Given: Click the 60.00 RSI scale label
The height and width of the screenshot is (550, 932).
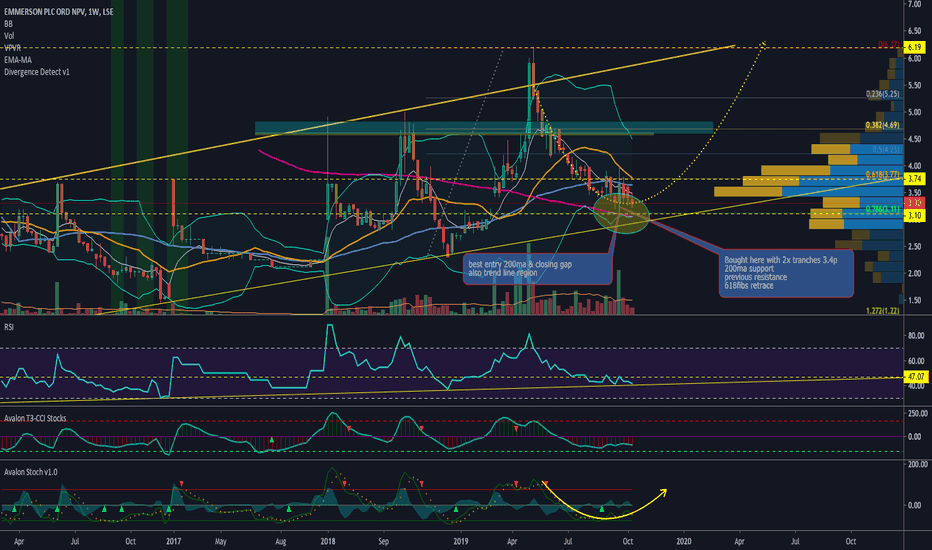Looking at the screenshot, I should click(916, 361).
